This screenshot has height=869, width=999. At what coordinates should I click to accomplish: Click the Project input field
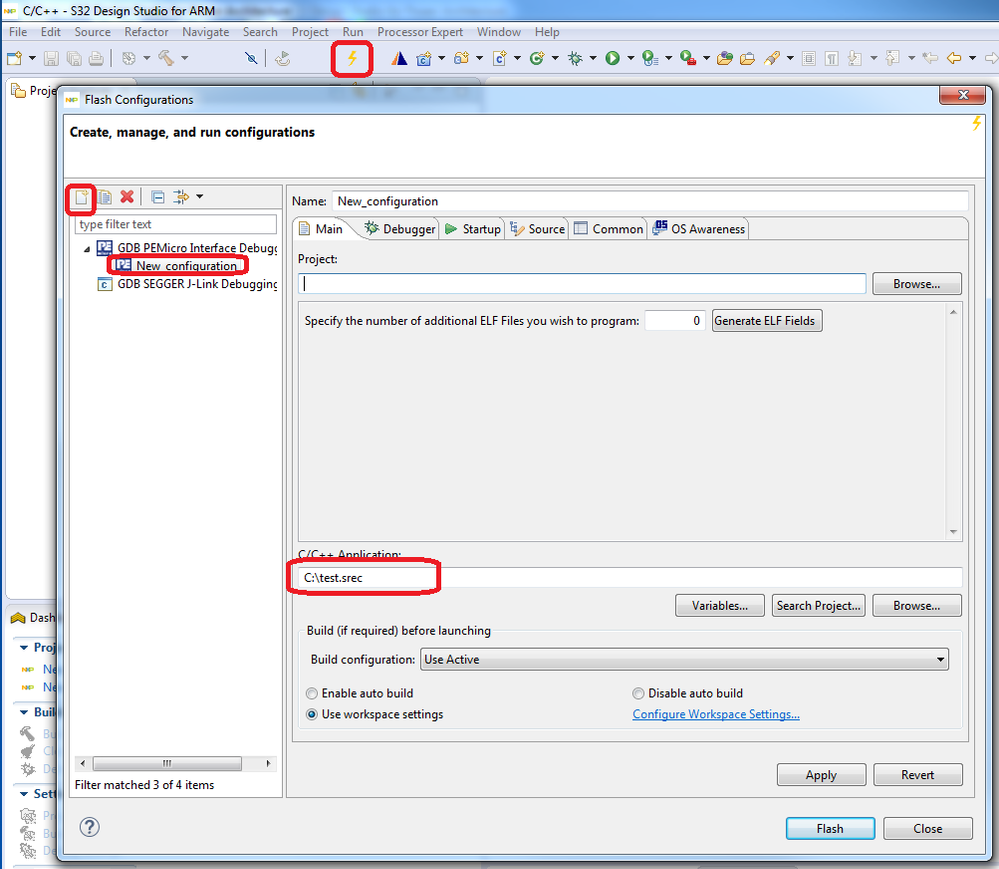(582, 284)
